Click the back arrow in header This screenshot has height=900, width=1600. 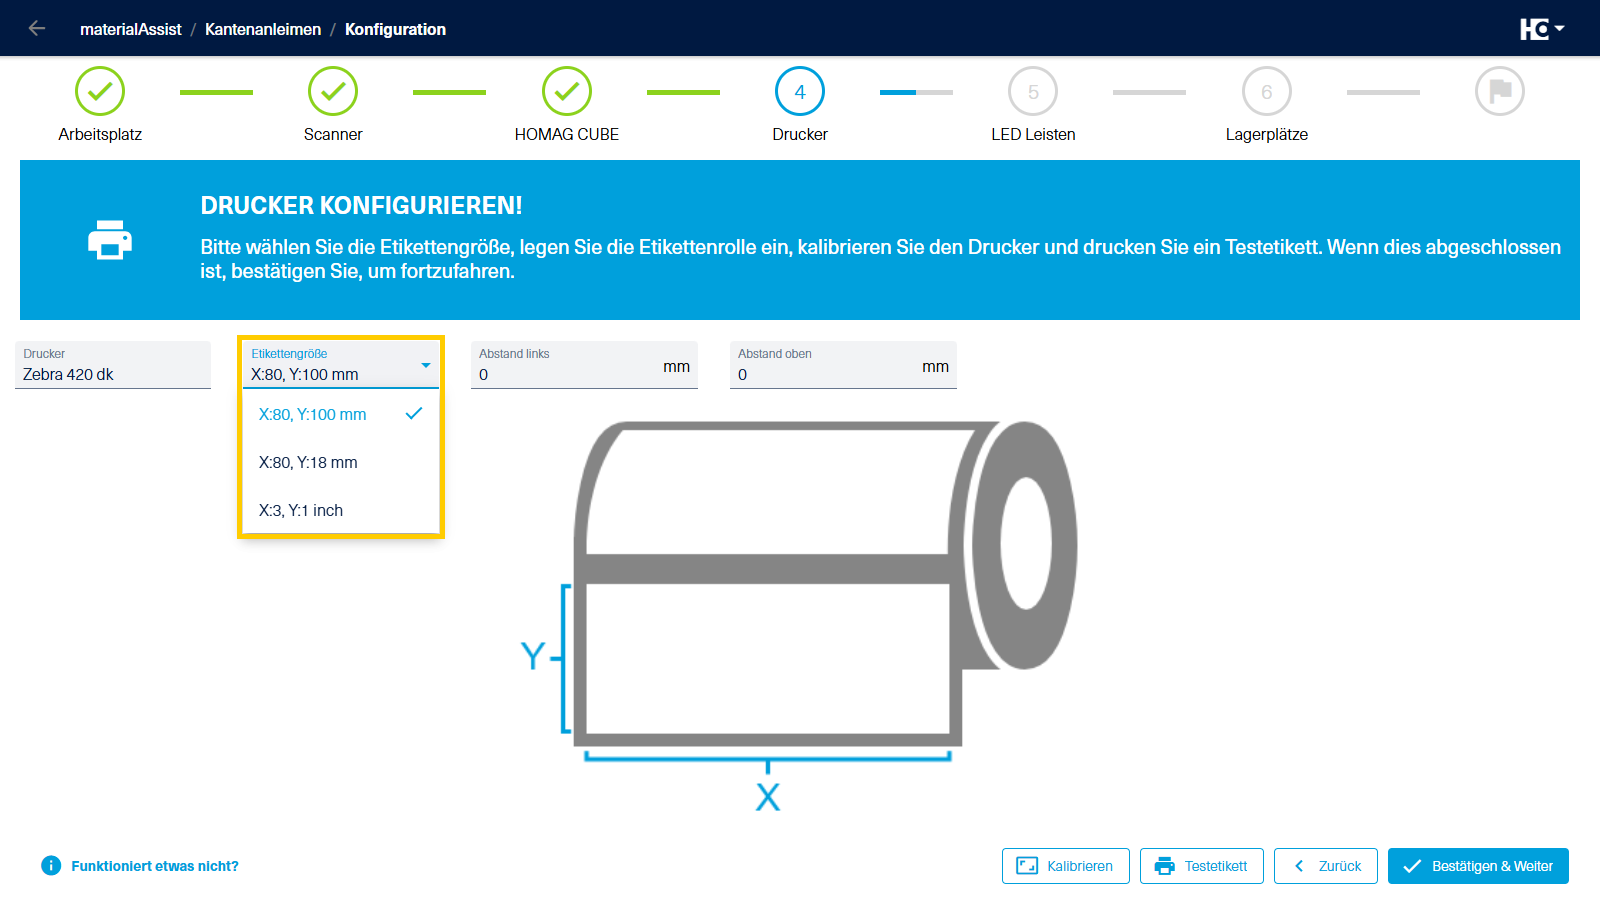point(37,28)
